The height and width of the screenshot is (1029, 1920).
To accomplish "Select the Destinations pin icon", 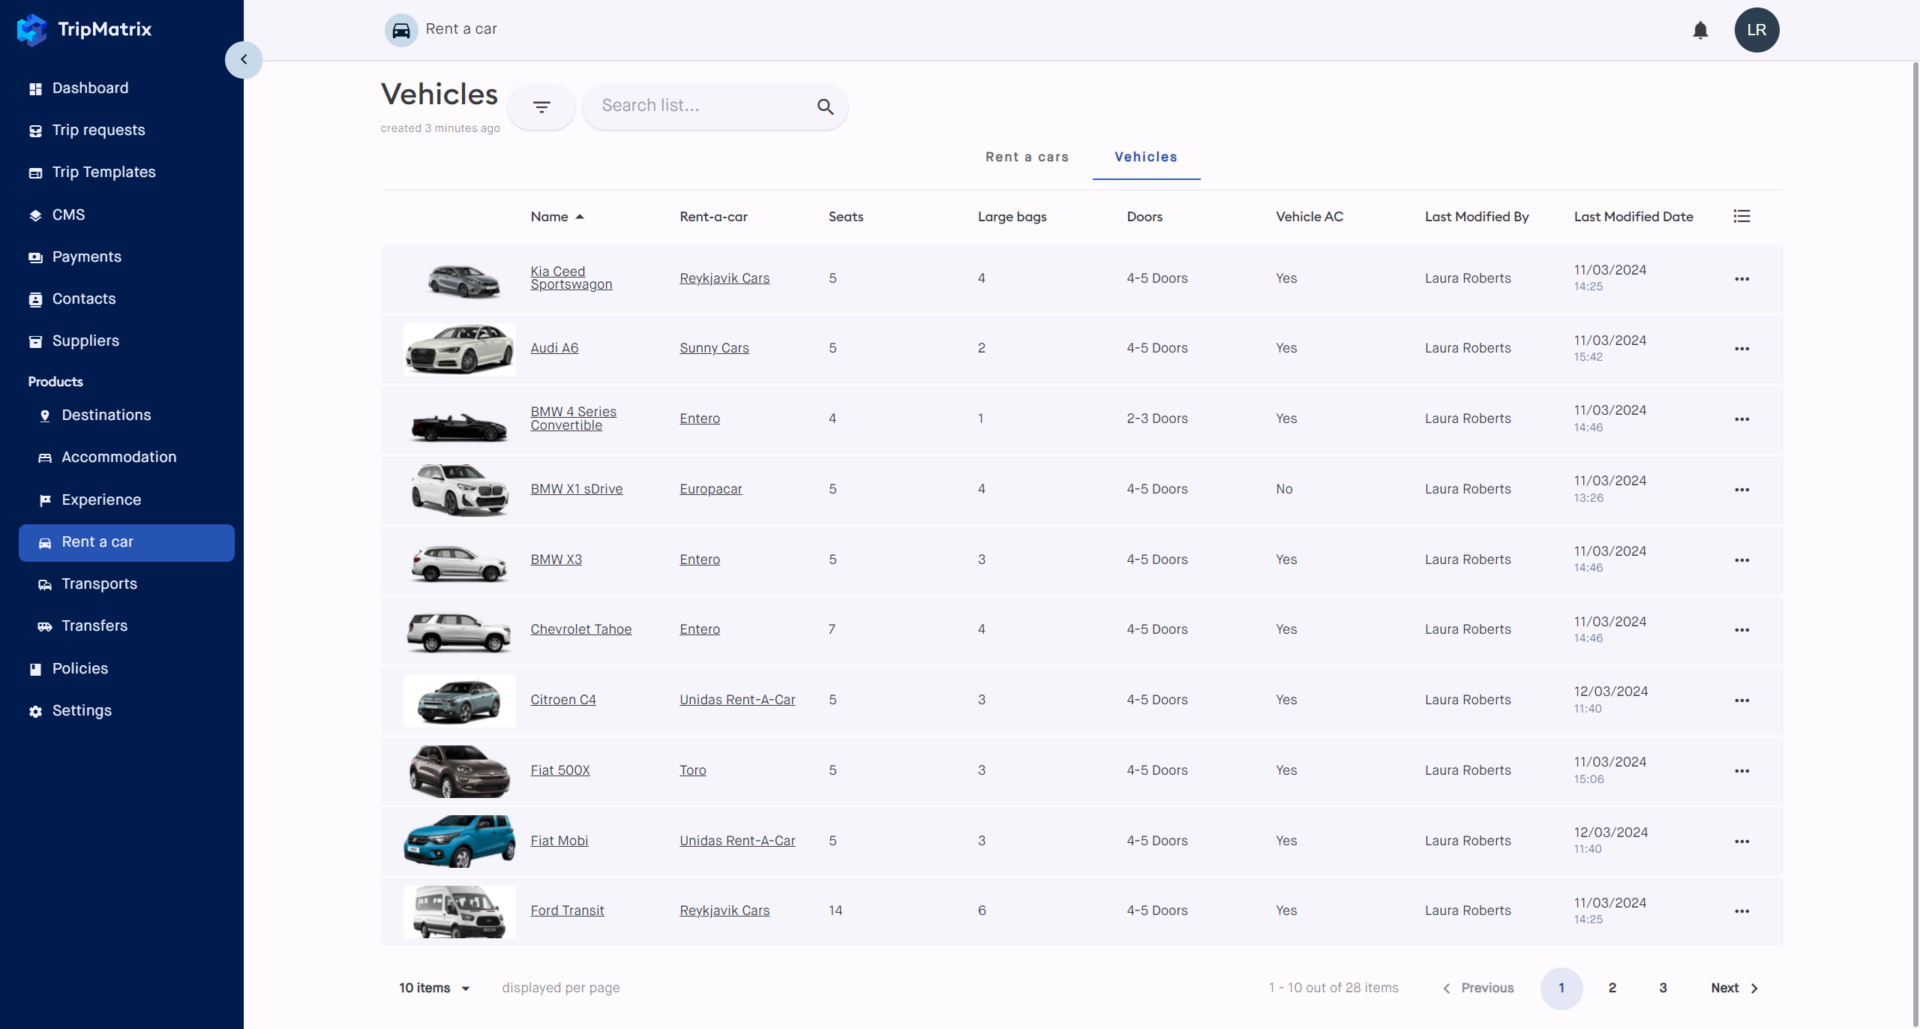I will [x=45, y=415].
